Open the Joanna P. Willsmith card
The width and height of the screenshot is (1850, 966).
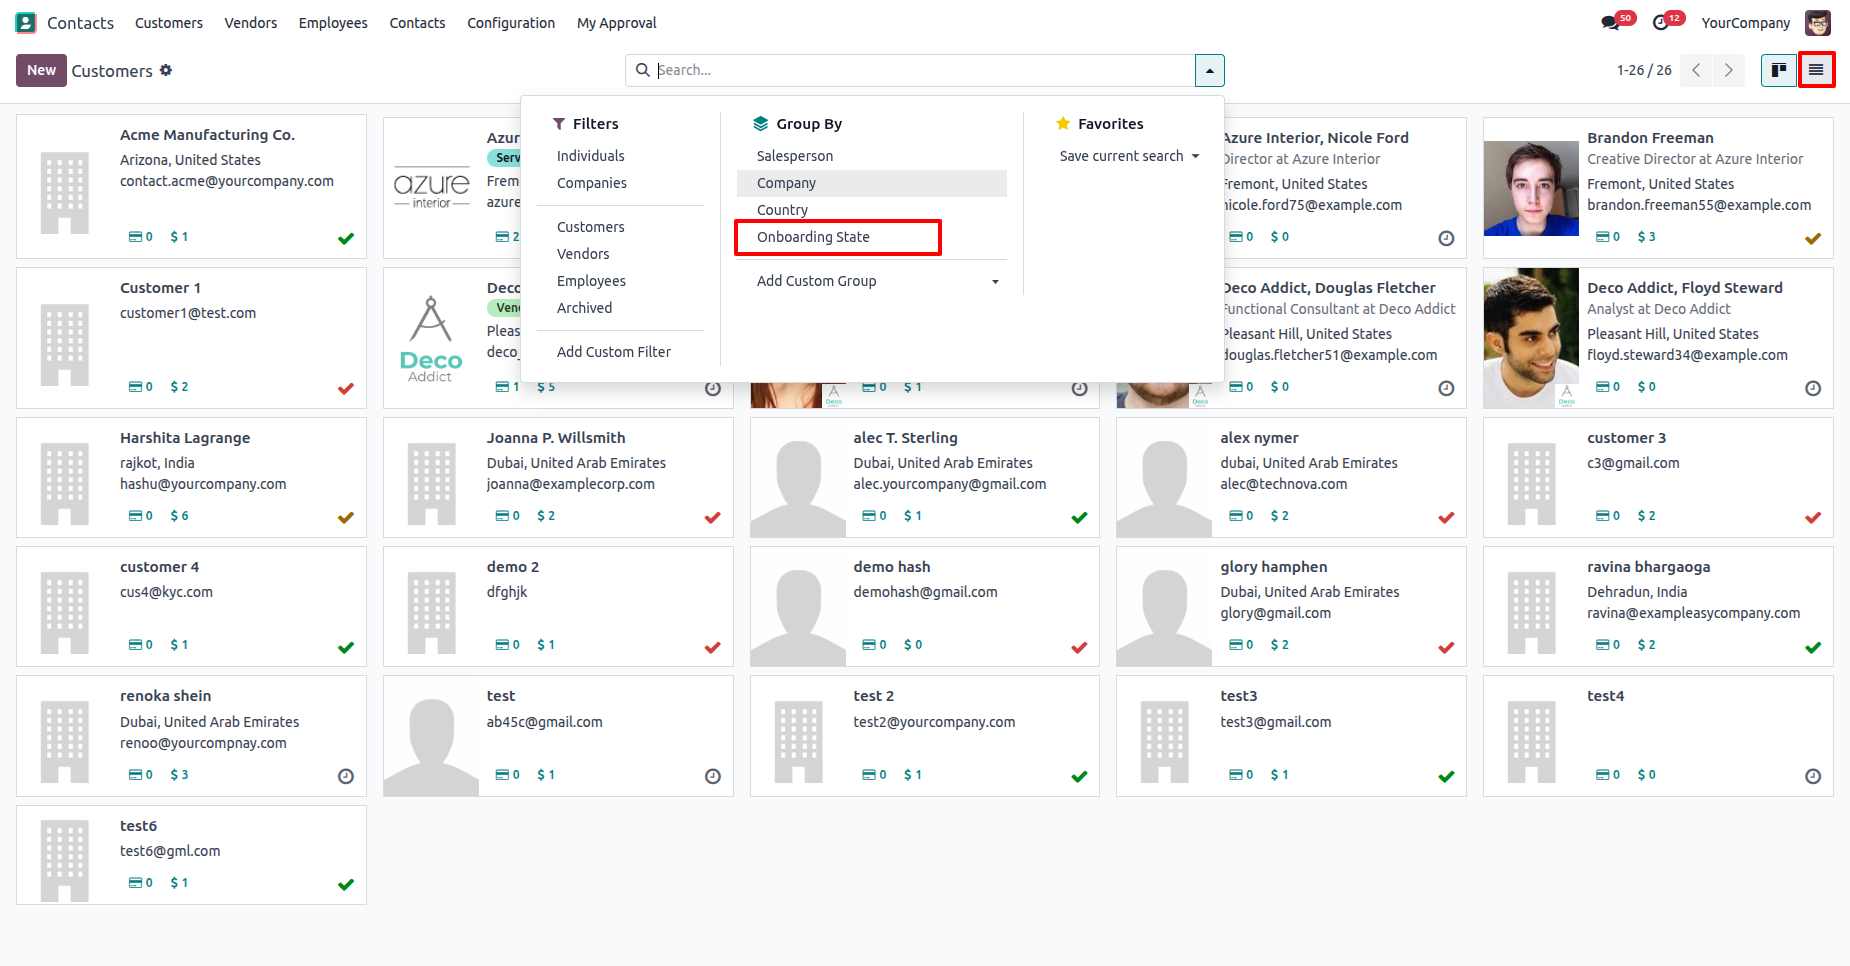click(558, 477)
